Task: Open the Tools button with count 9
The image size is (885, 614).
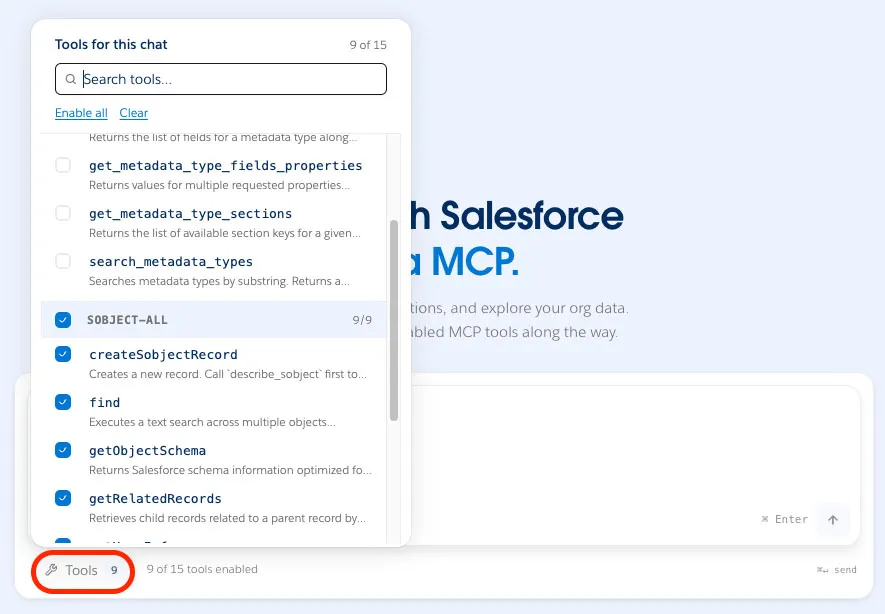Action: click(x=82, y=571)
